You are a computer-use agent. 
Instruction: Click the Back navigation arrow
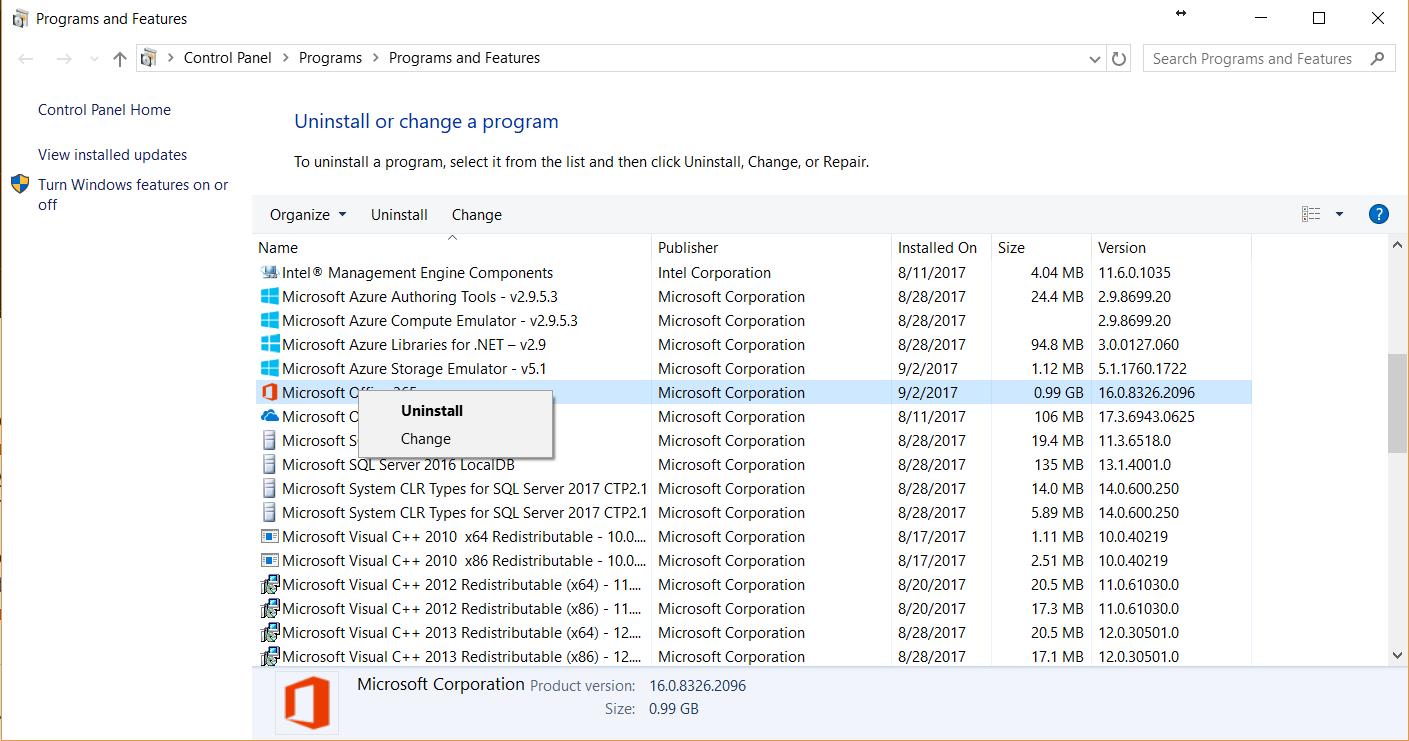coord(26,59)
